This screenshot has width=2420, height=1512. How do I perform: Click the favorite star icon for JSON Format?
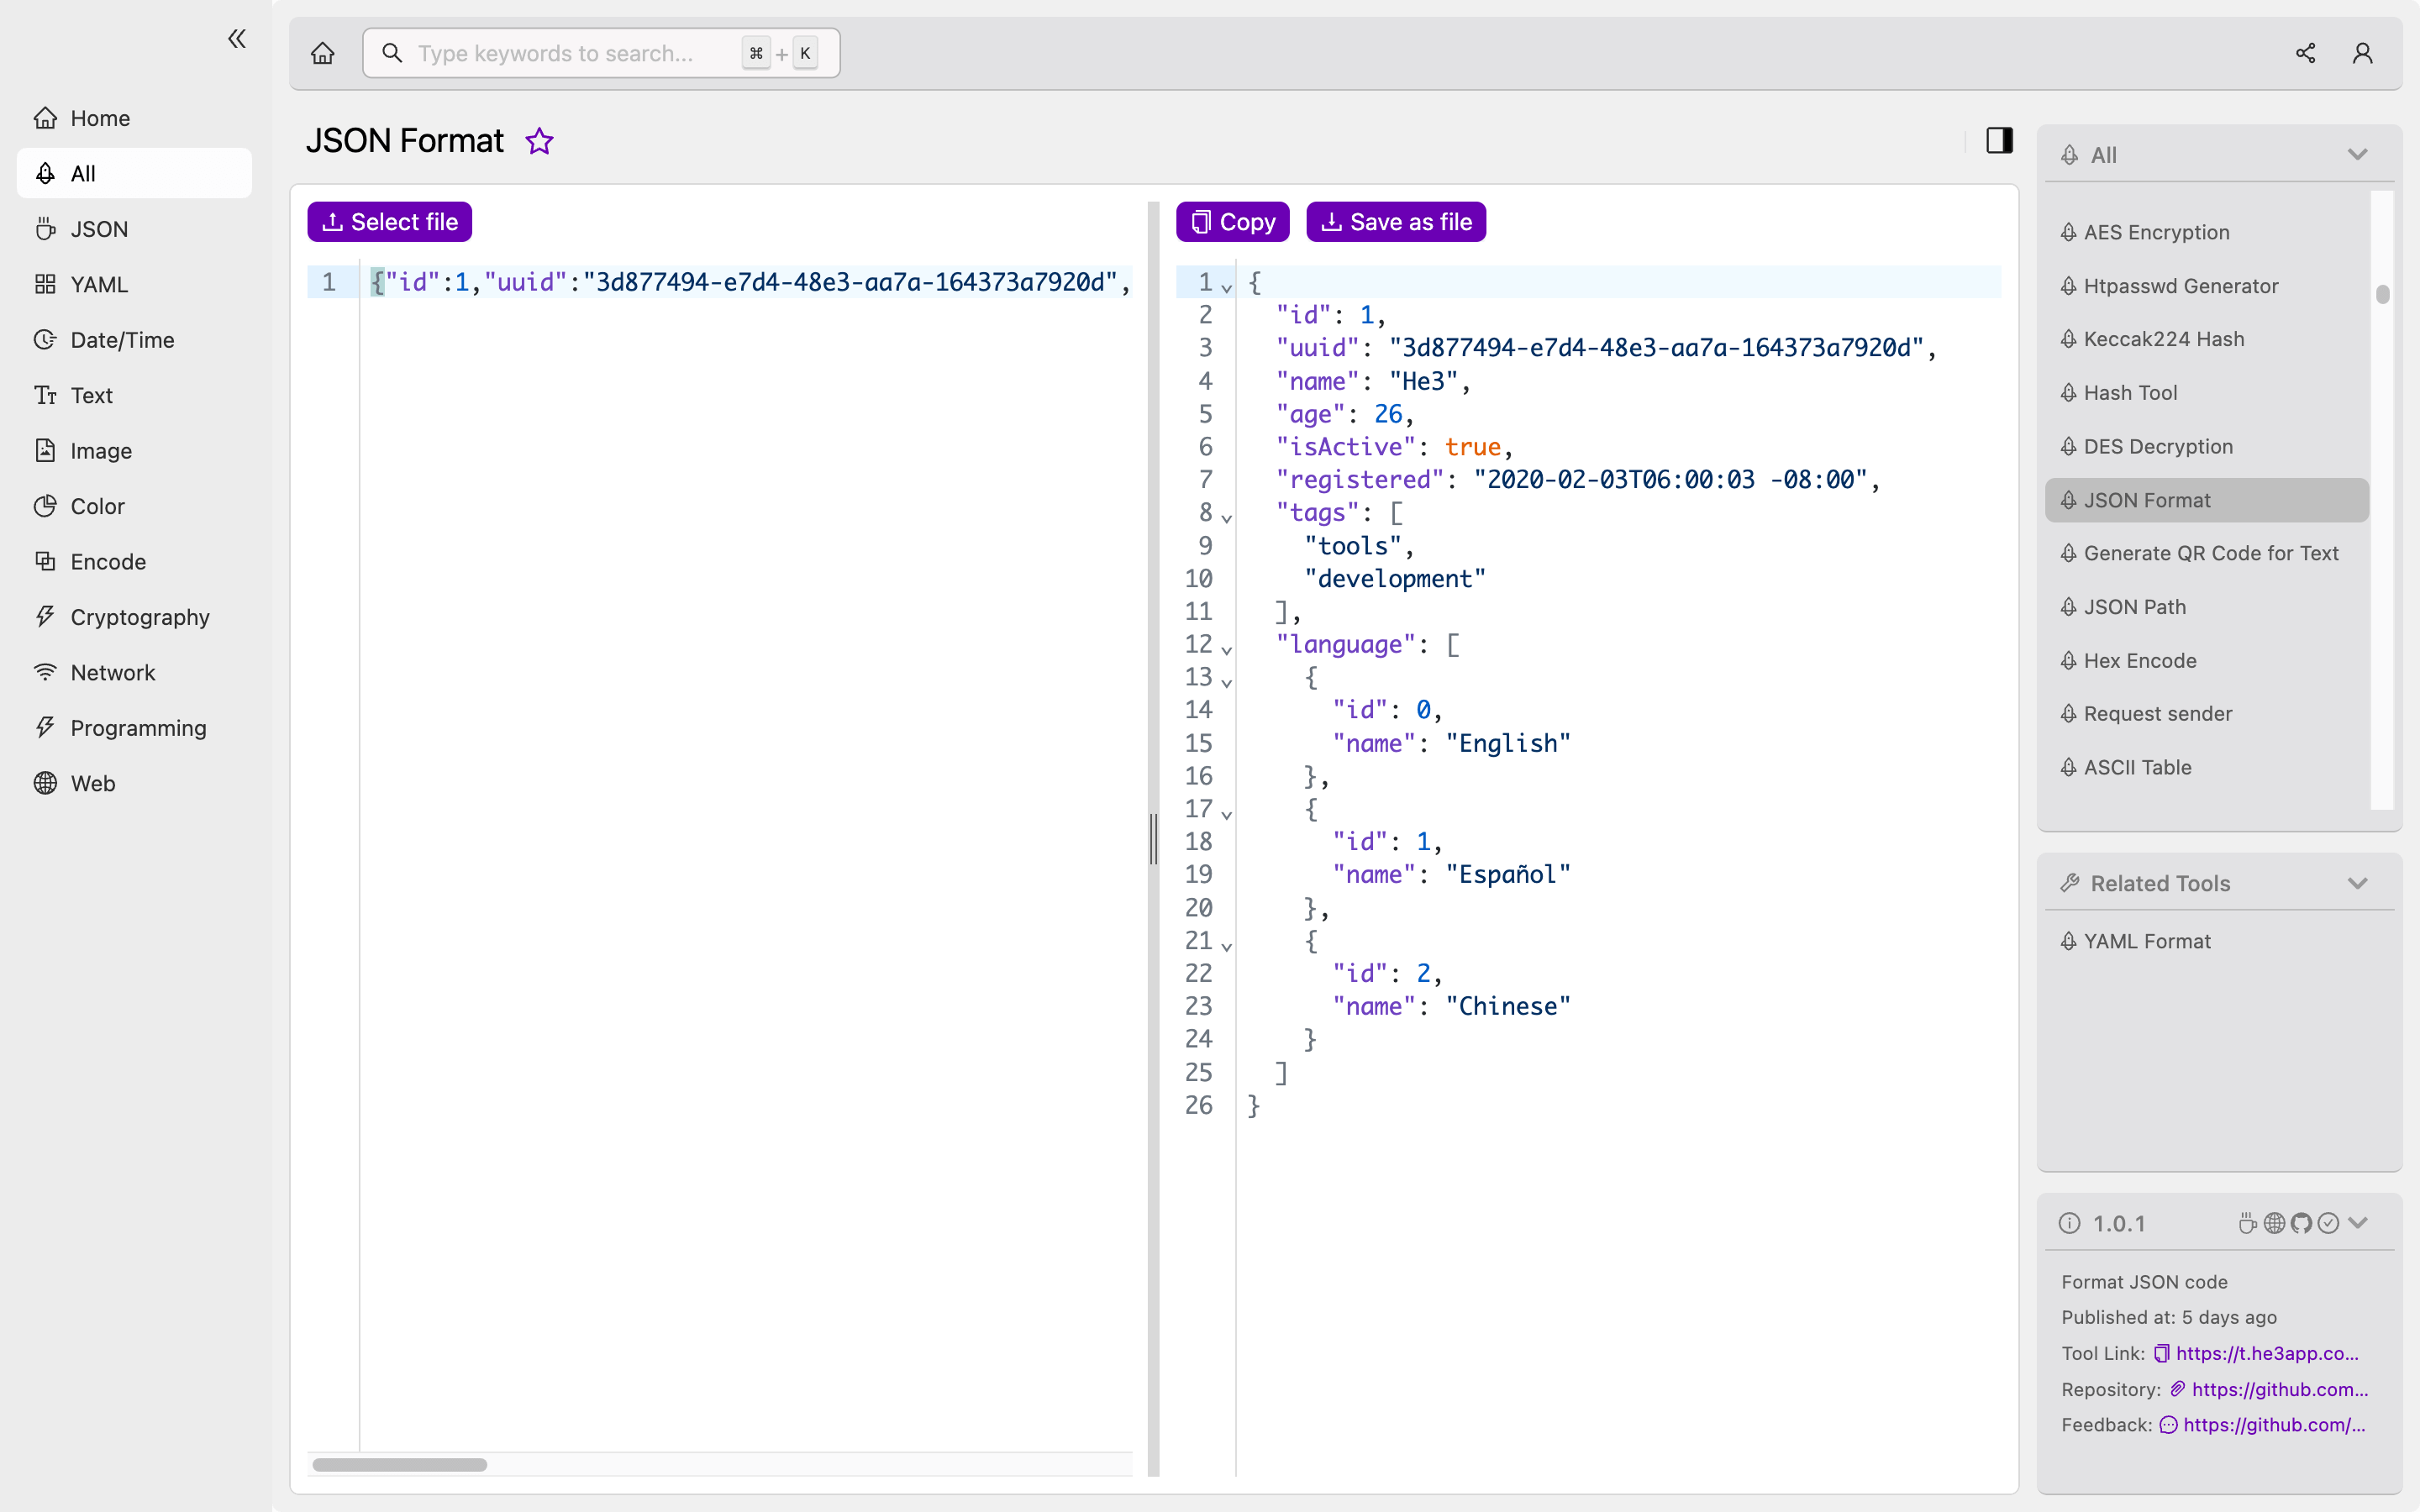click(539, 141)
